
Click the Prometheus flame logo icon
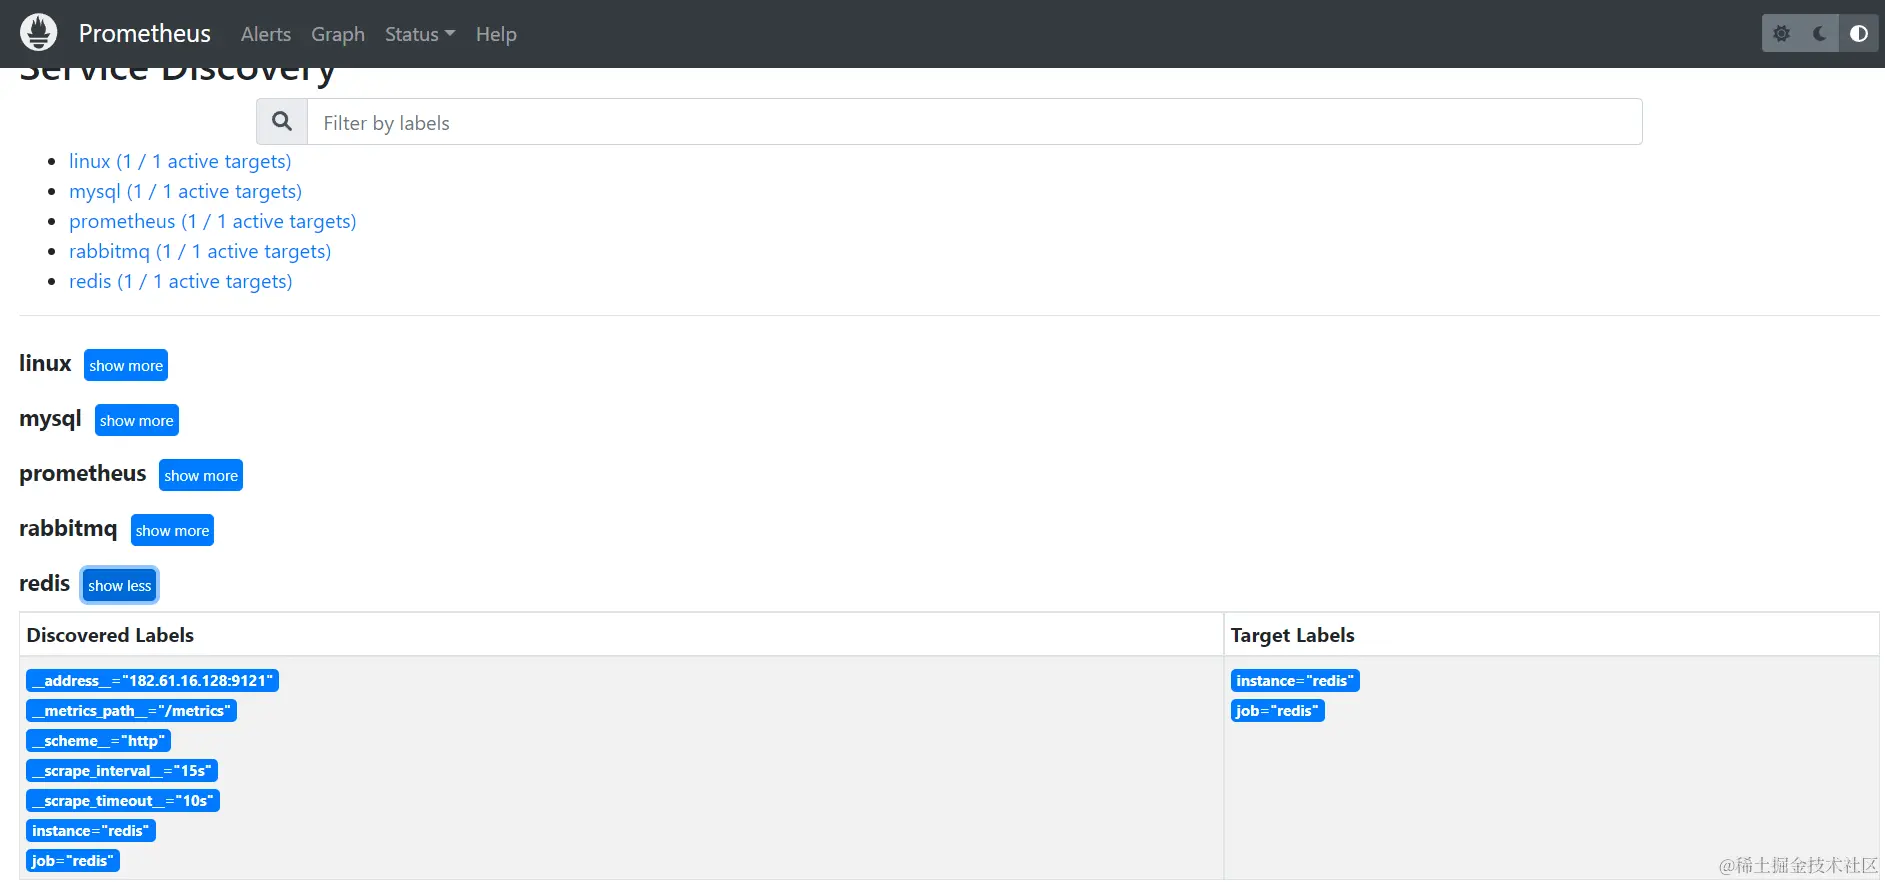click(x=39, y=33)
